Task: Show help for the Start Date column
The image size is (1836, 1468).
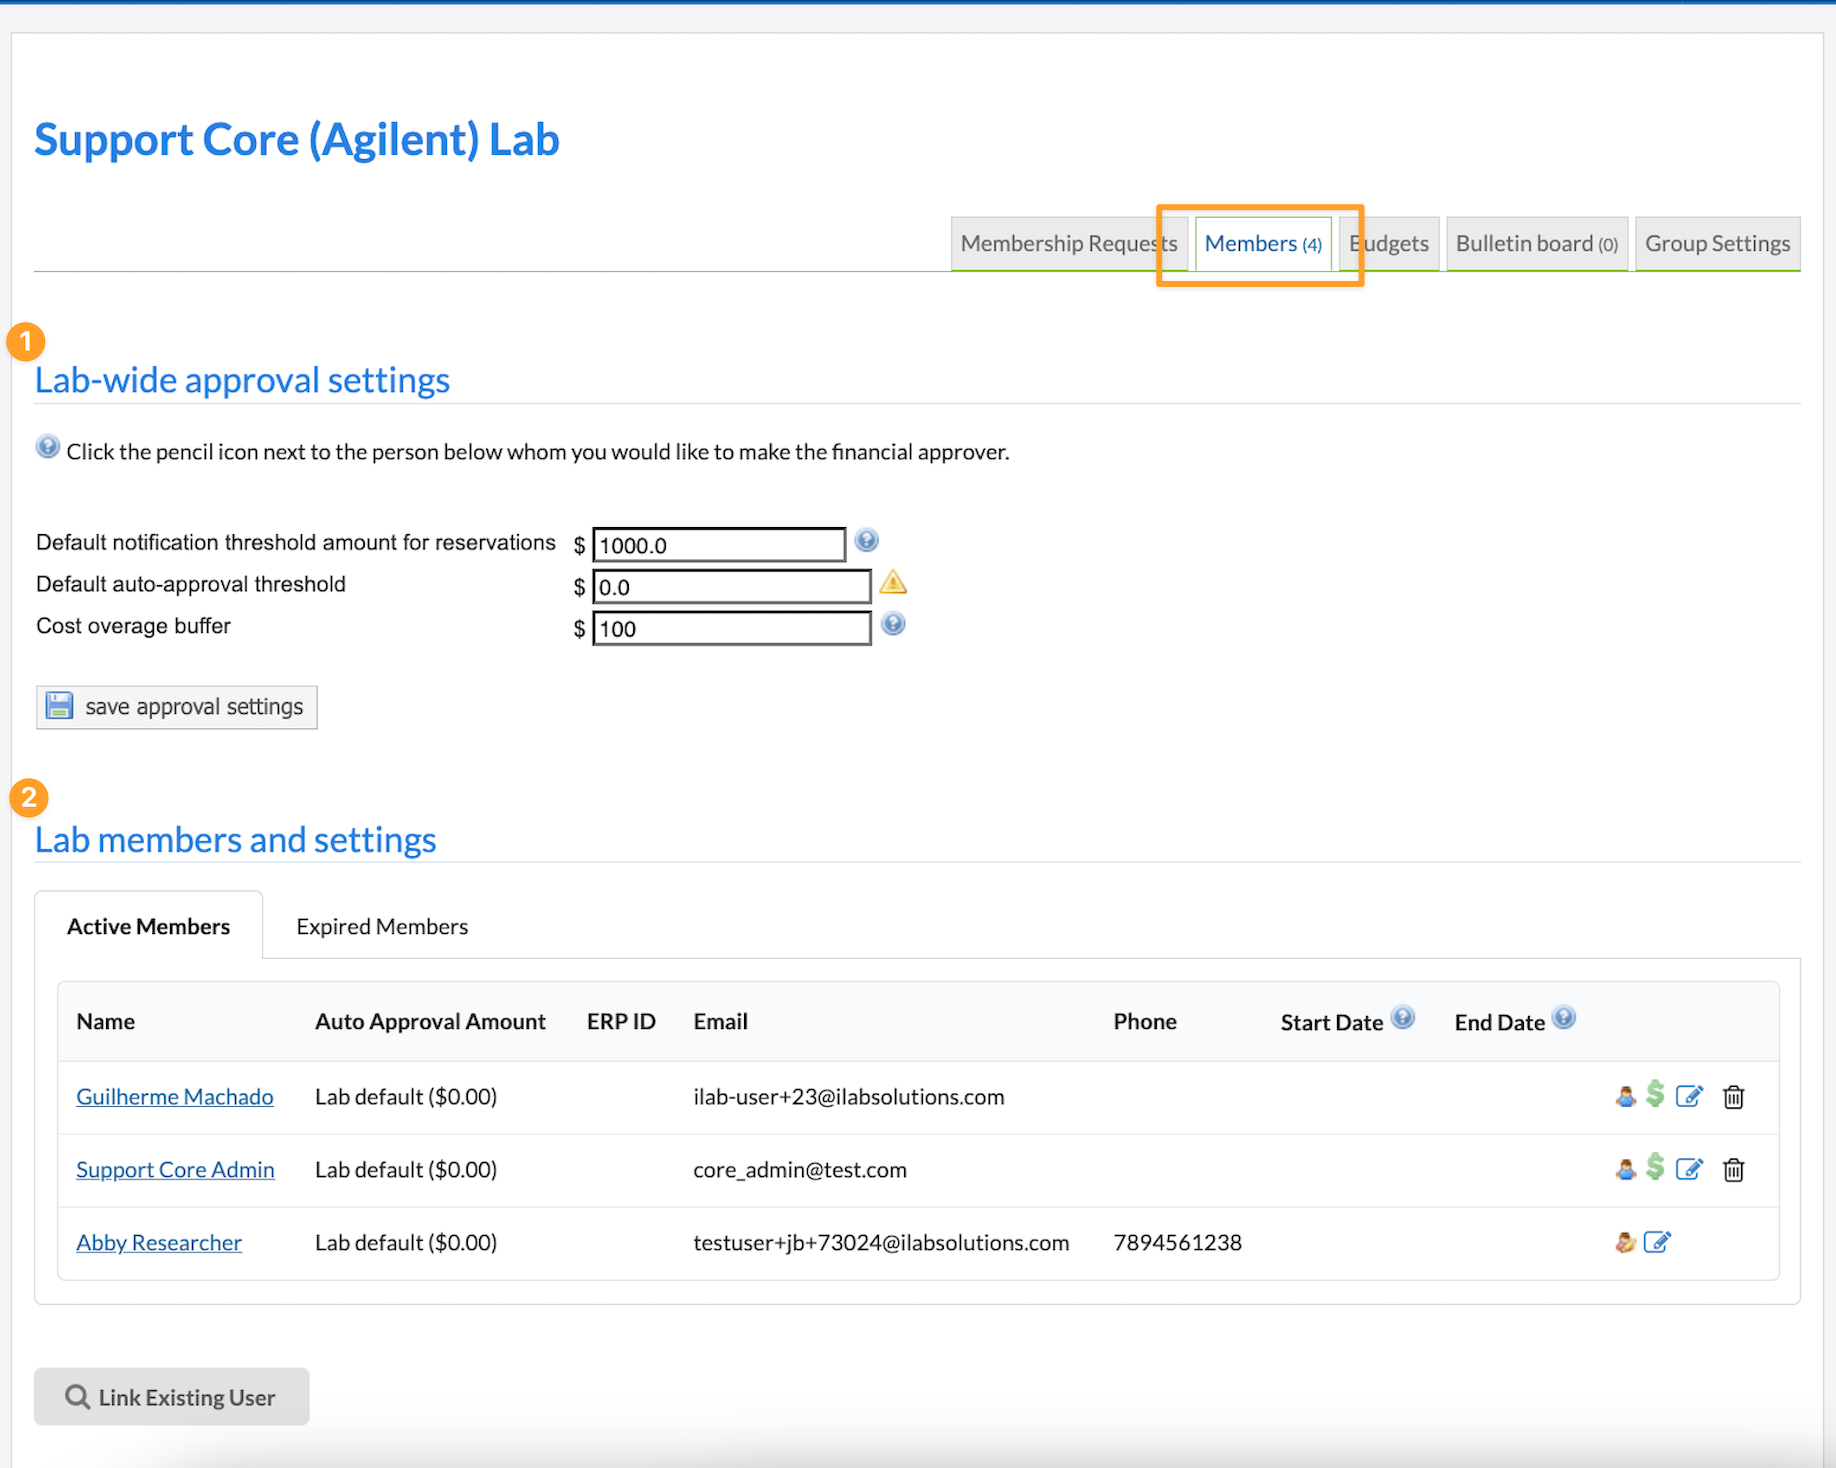Action: click(1403, 1018)
